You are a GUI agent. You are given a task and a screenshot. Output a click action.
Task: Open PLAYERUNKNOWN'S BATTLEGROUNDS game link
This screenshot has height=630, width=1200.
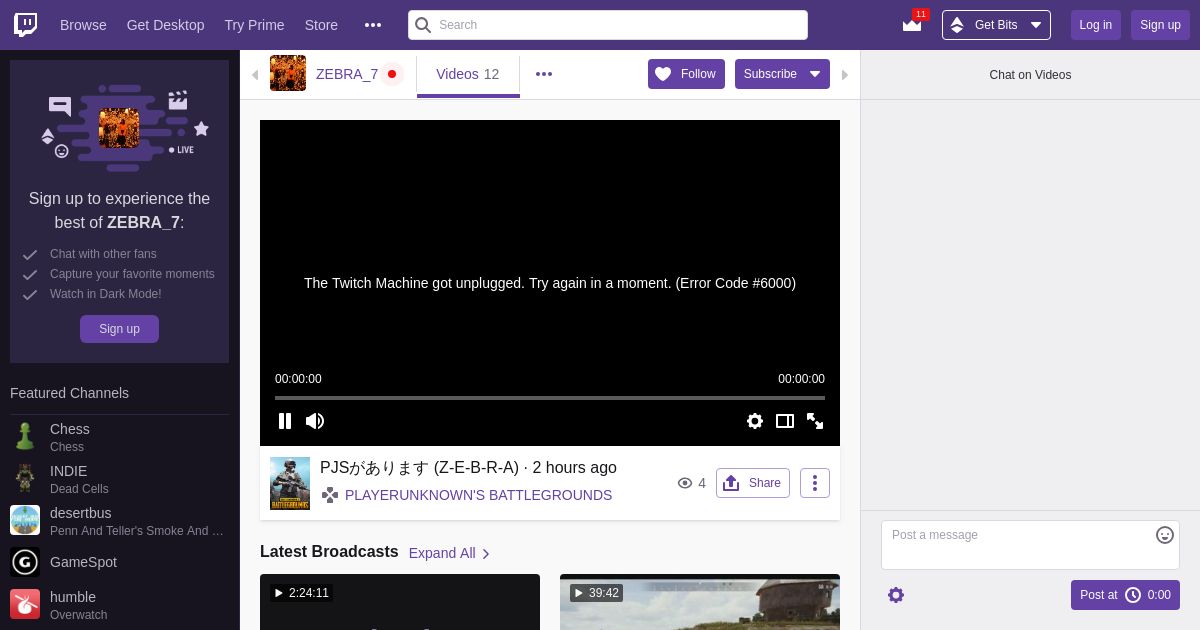(478, 495)
